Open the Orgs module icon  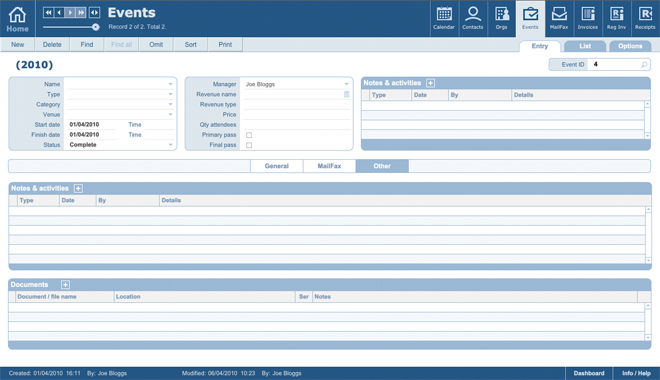(501, 19)
